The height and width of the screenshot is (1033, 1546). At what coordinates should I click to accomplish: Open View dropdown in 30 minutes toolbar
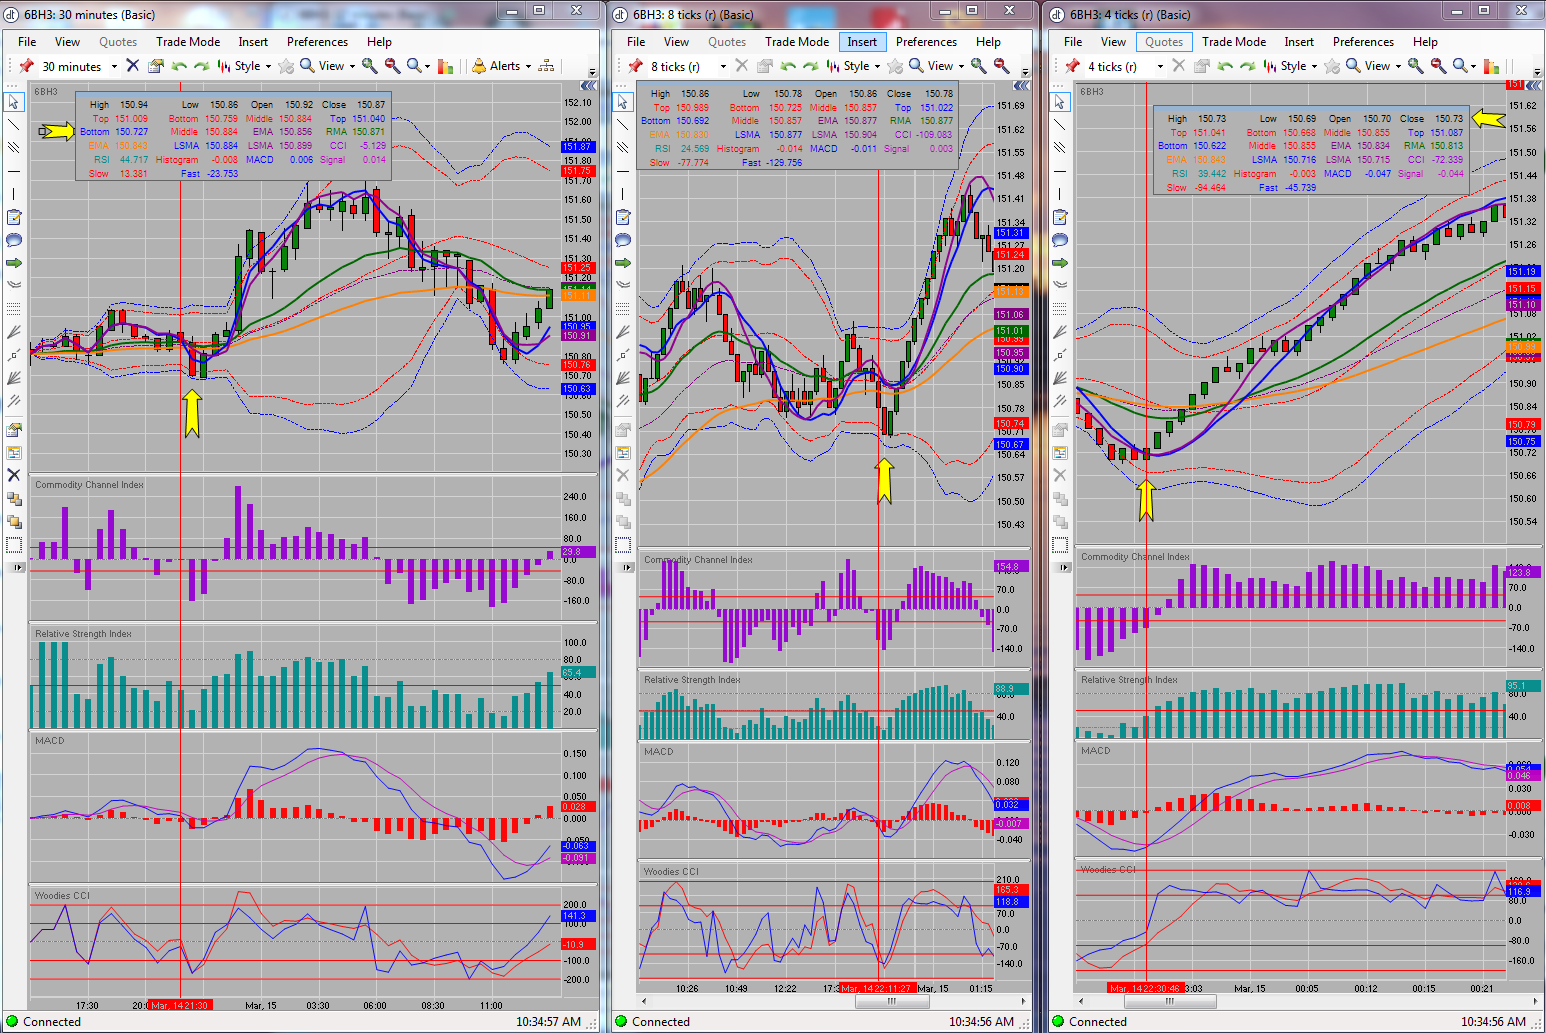[352, 67]
